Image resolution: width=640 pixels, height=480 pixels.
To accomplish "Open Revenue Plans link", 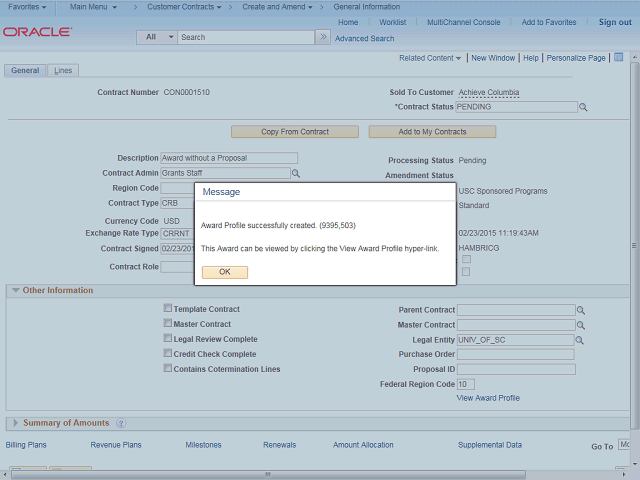I will [x=116, y=445].
